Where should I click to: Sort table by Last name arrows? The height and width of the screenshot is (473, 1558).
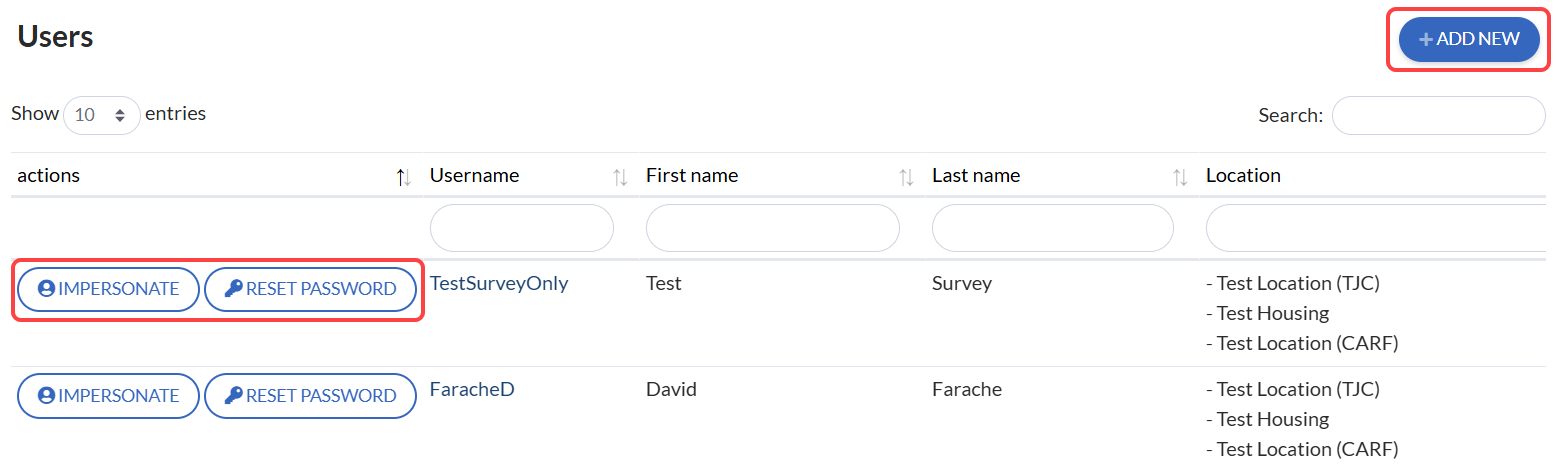(x=1180, y=177)
